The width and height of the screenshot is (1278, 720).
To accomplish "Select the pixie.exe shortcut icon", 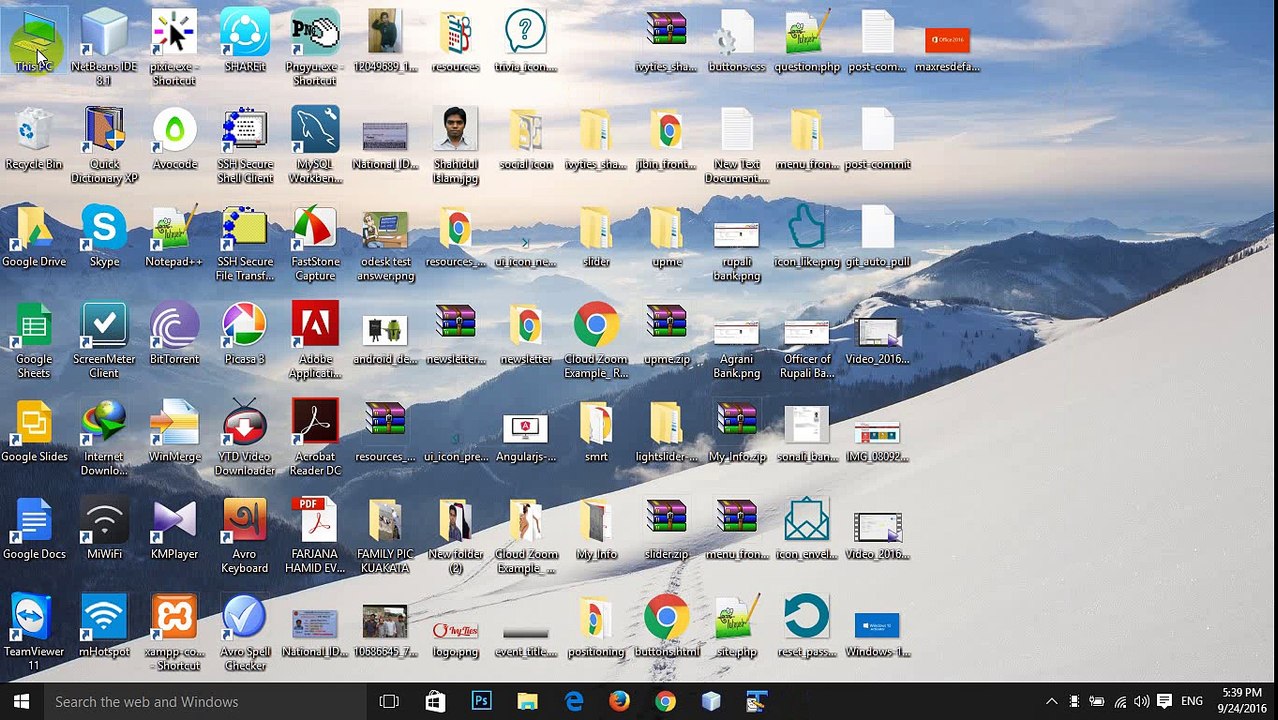I will point(174,47).
